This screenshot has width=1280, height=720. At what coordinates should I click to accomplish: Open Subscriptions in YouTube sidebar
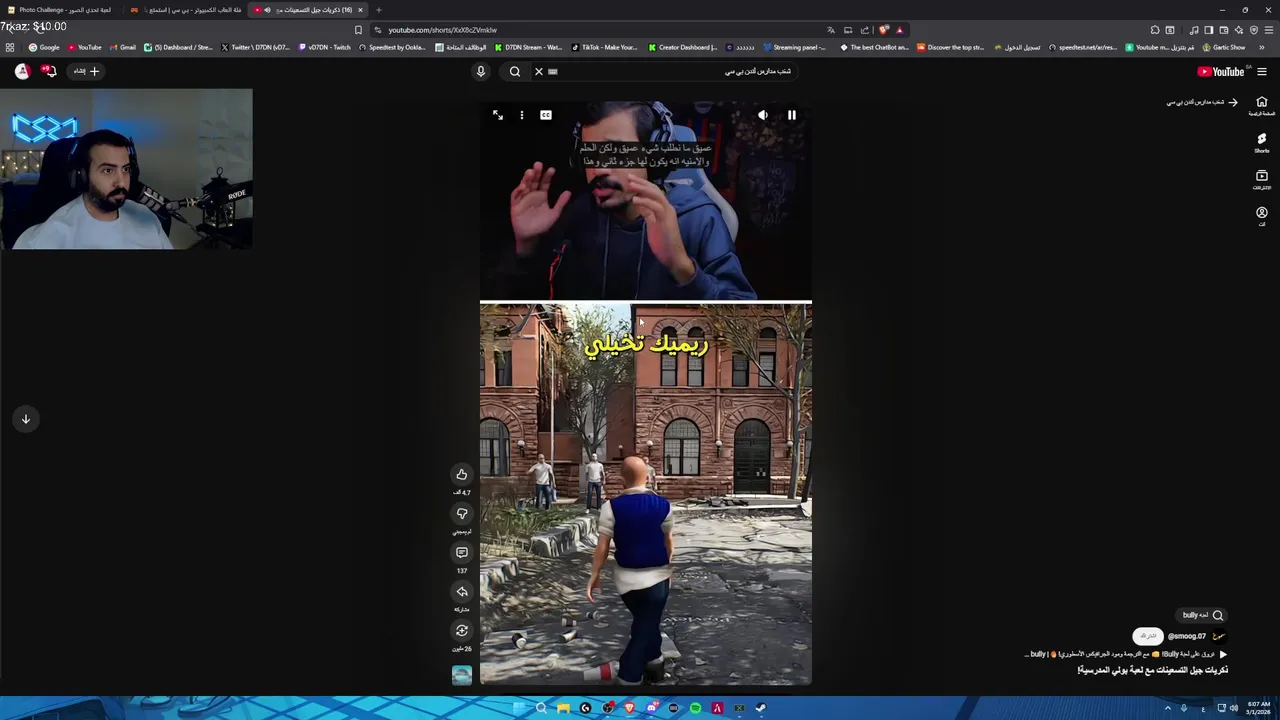pyautogui.click(x=1262, y=180)
